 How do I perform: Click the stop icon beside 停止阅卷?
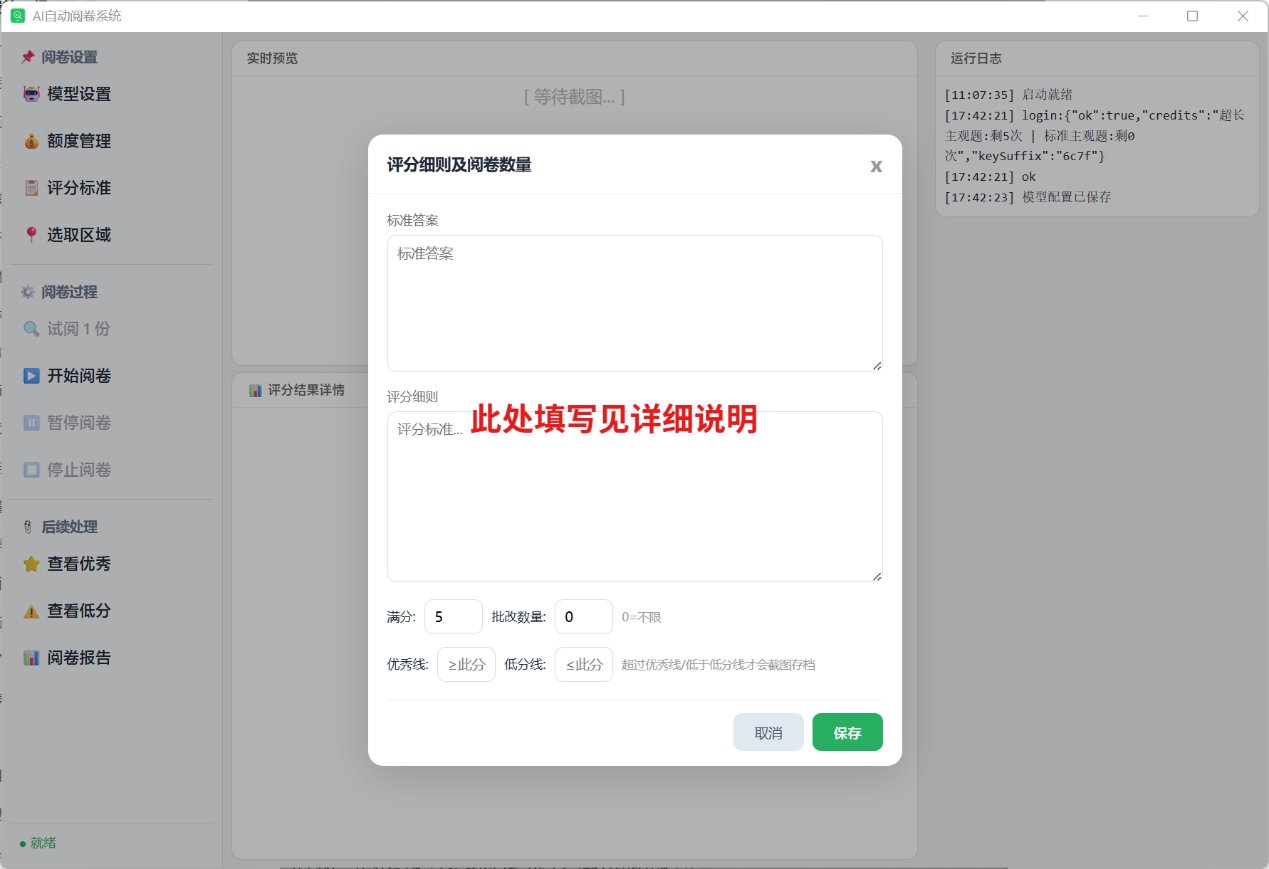pos(31,470)
